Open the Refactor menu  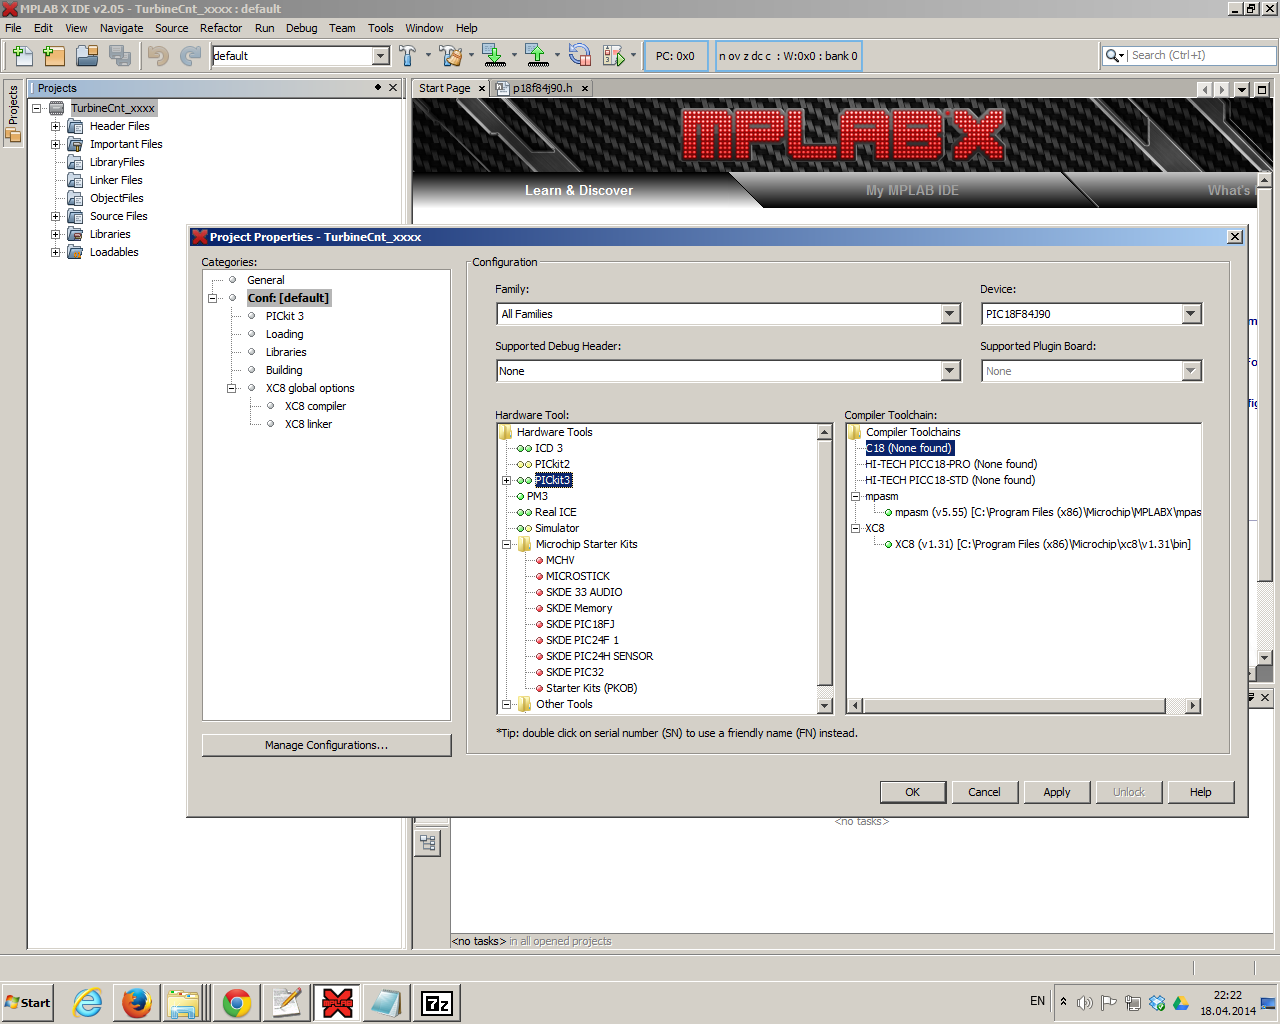[221, 28]
